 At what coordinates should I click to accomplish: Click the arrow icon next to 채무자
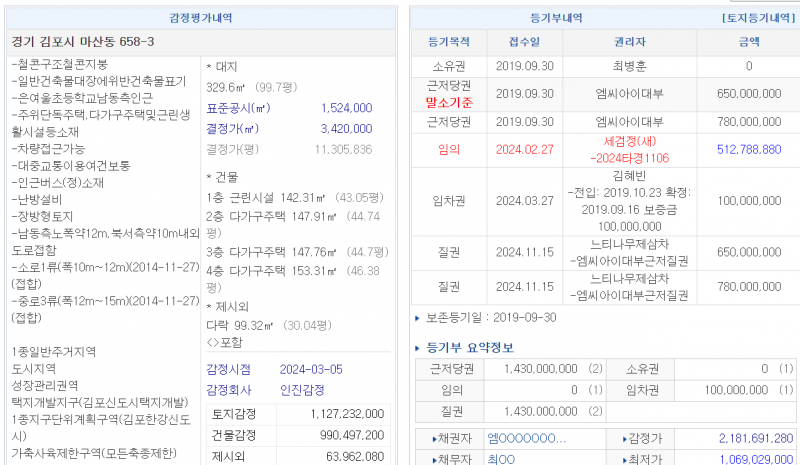tap(434, 458)
